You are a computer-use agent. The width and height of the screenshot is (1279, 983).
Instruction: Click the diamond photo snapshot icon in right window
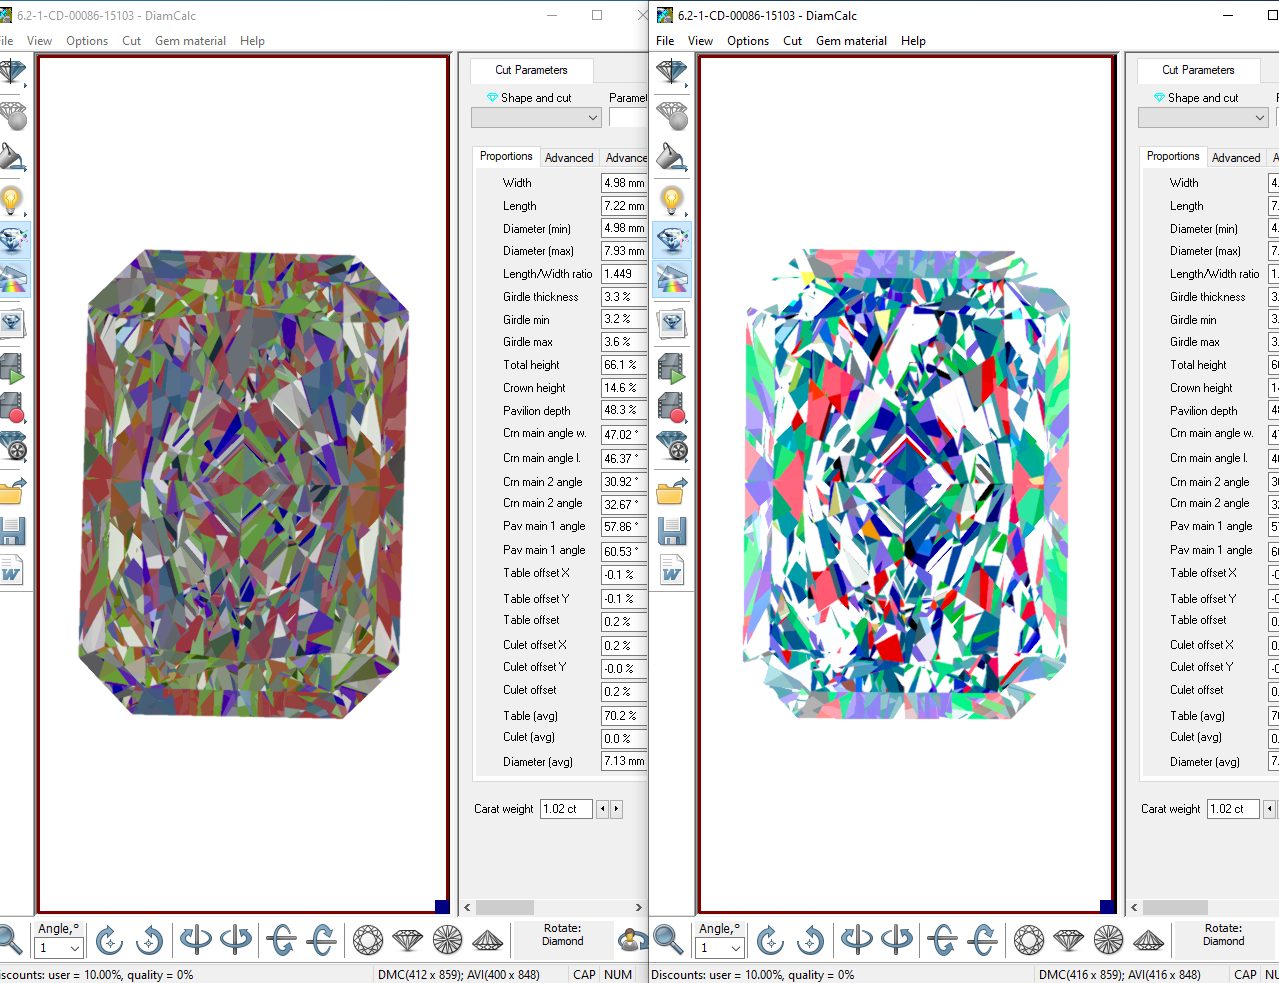pos(671,323)
